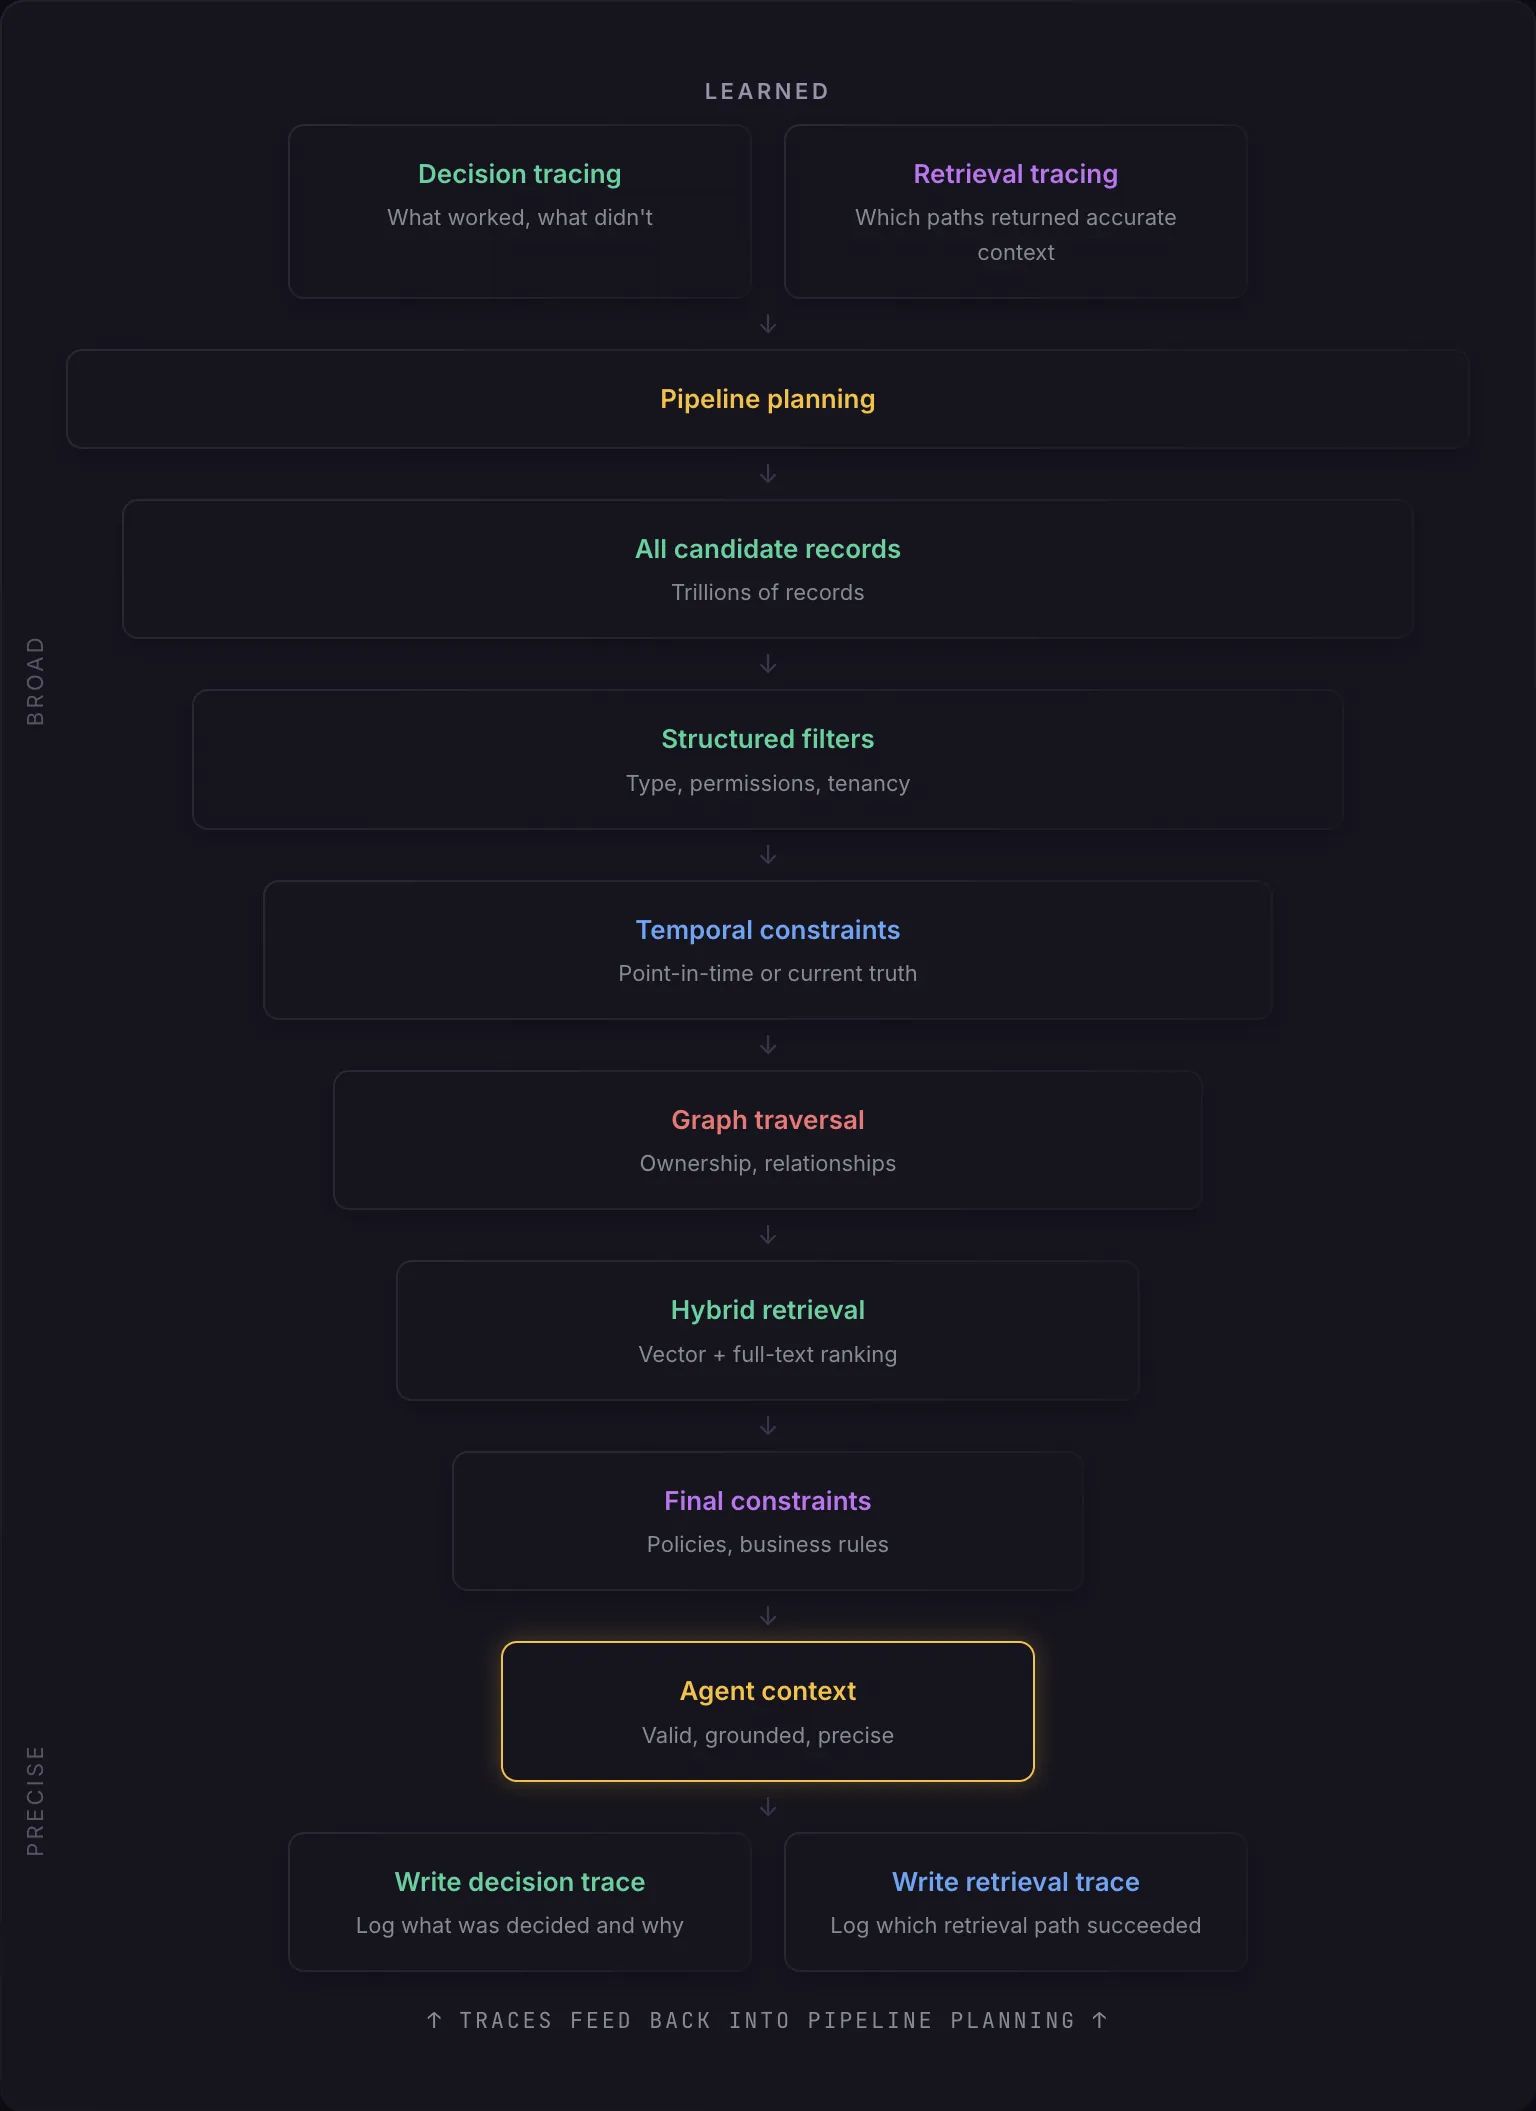Click arrow between candidate records and Structured filters

pos(767,664)
